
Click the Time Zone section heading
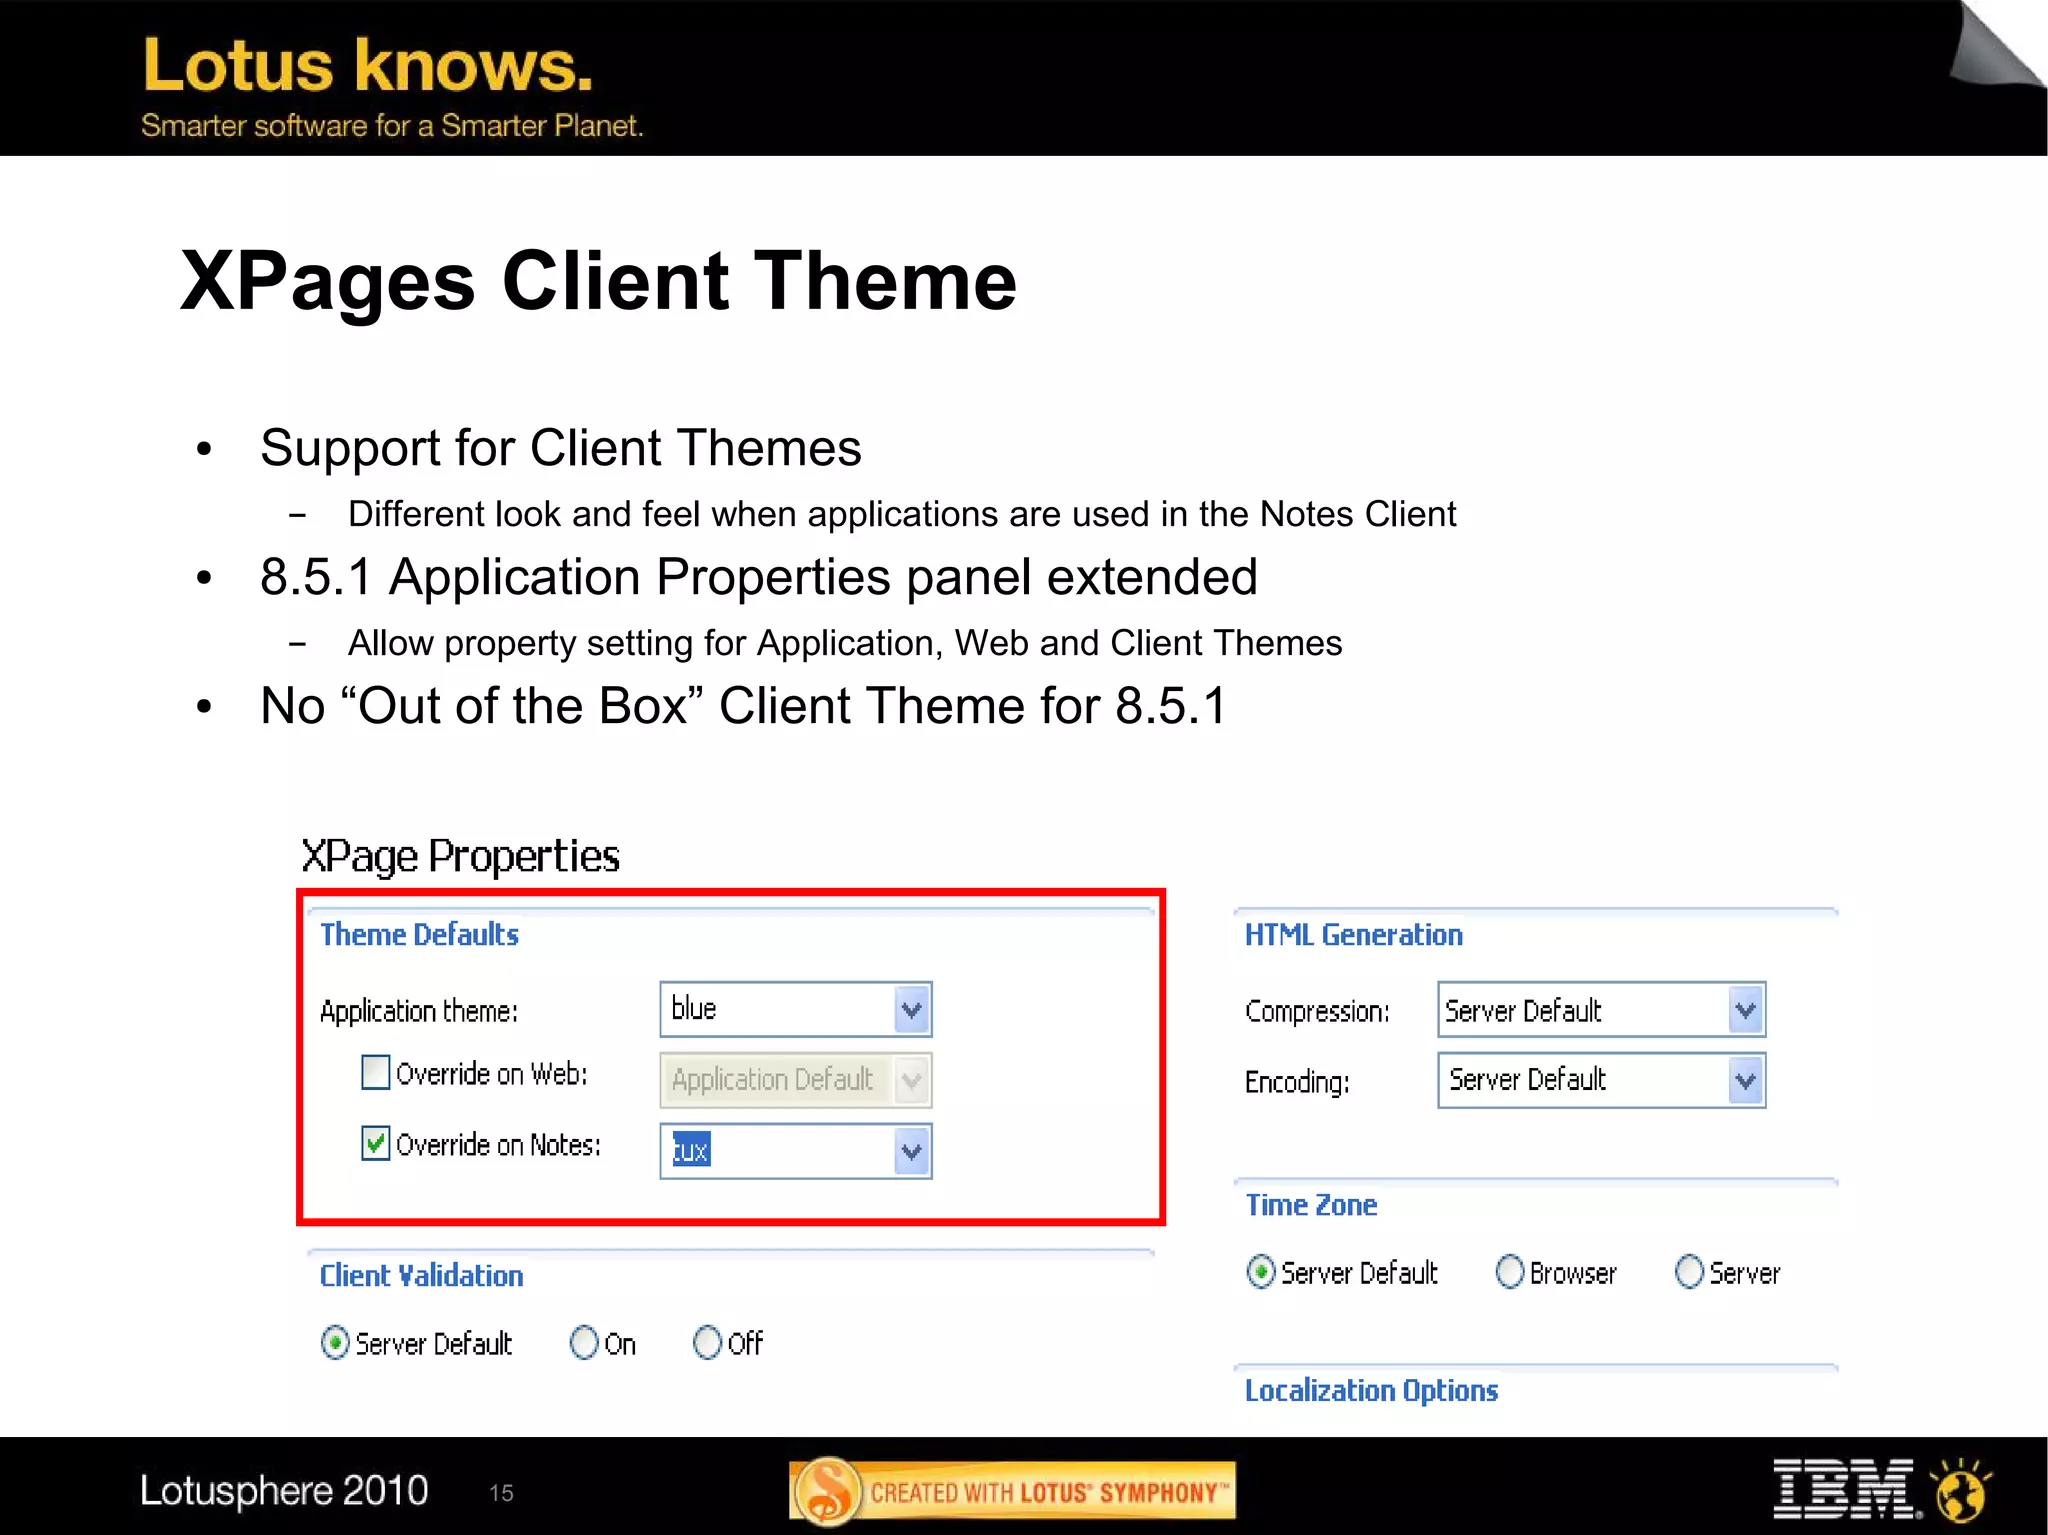pos(1311,1204)
